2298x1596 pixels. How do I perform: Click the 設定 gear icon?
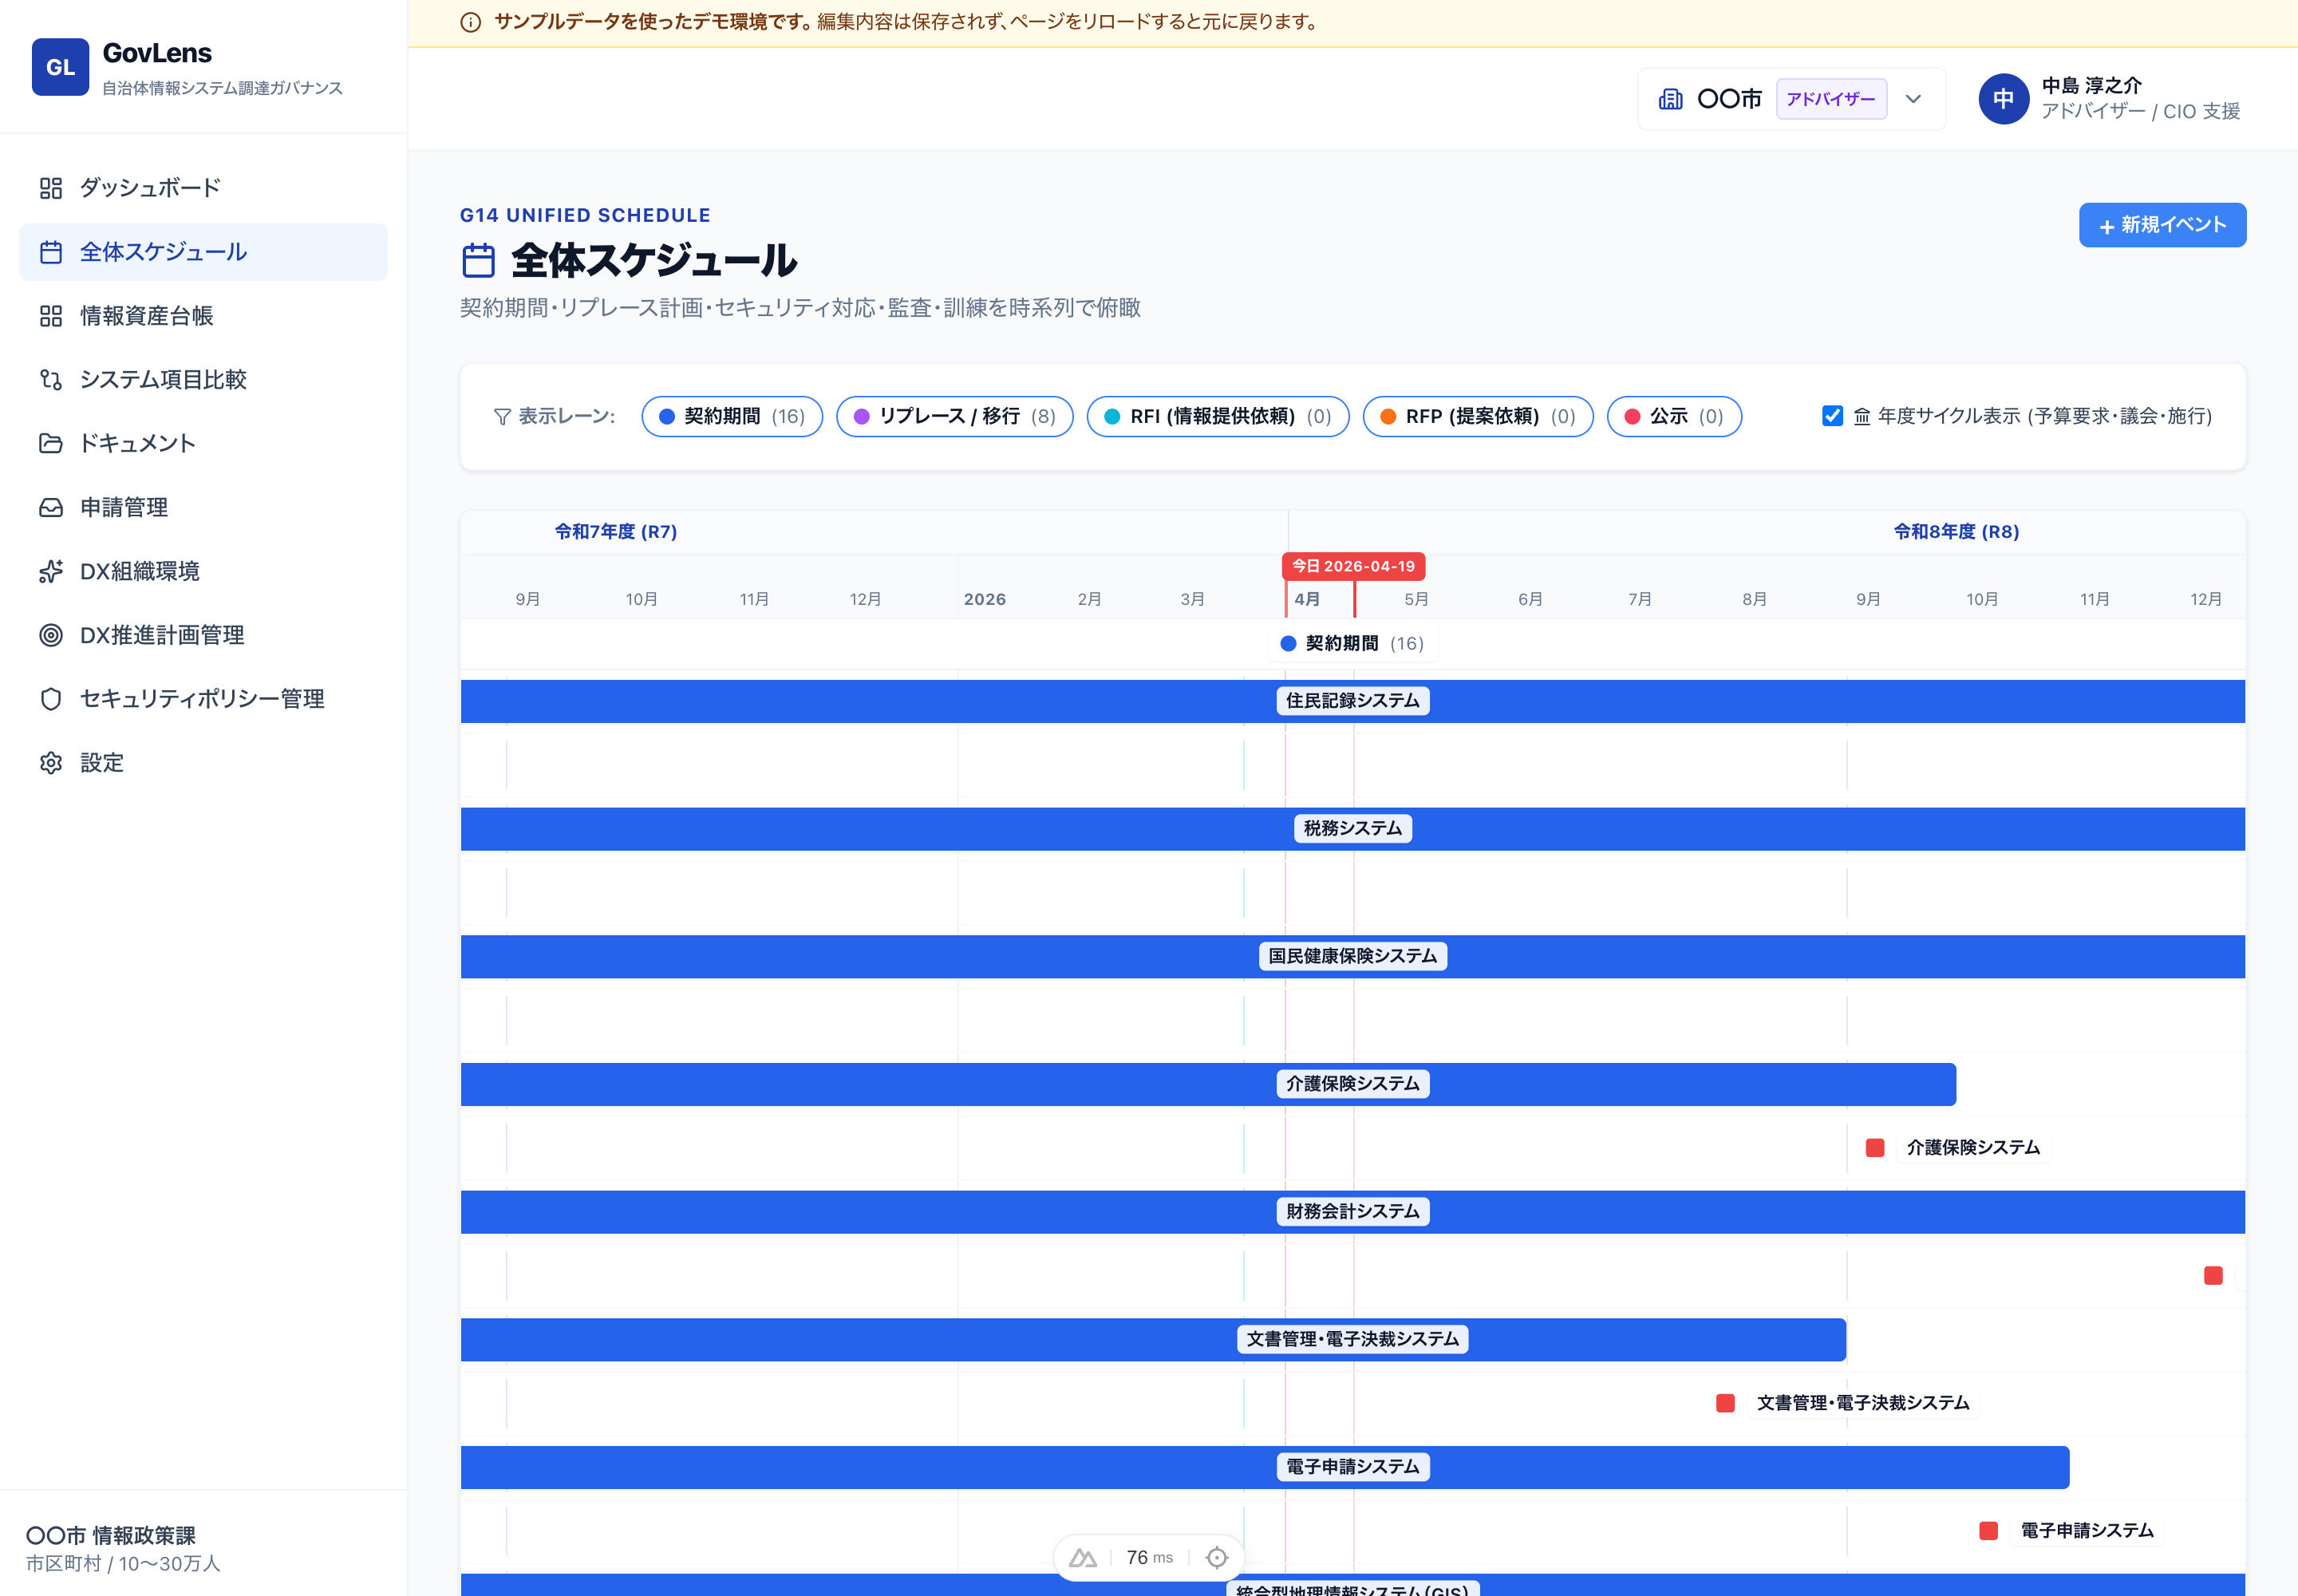pos(51,763)
